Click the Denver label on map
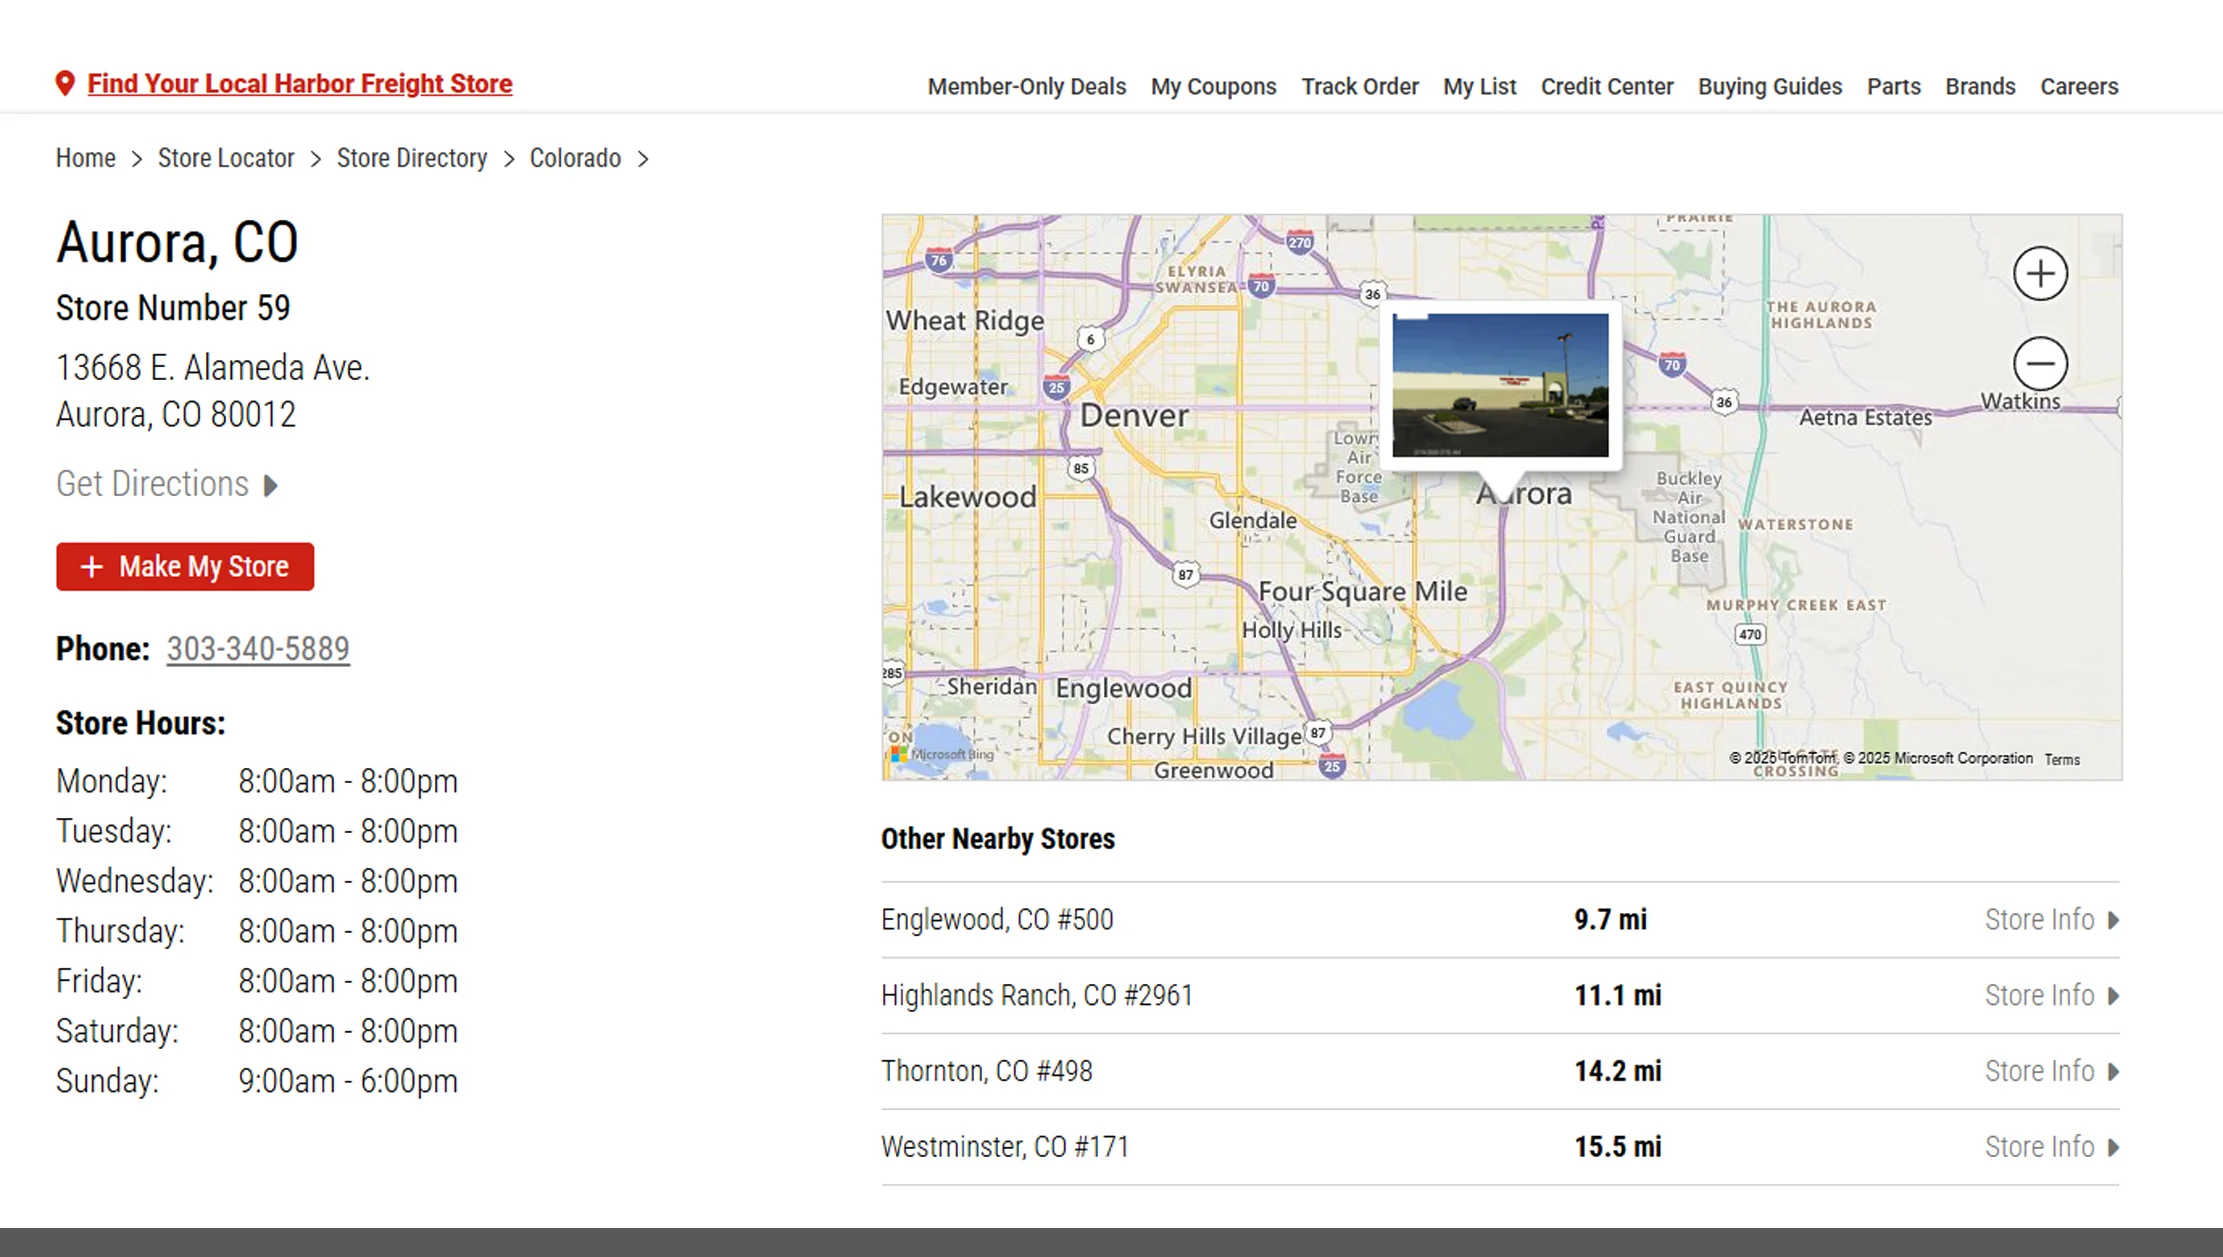Viewport: 2223px width, 1257px height. tap(1134, 416)
